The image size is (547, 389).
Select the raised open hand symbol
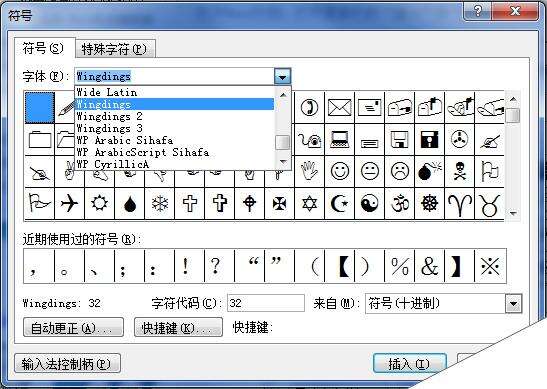point(309,171)
